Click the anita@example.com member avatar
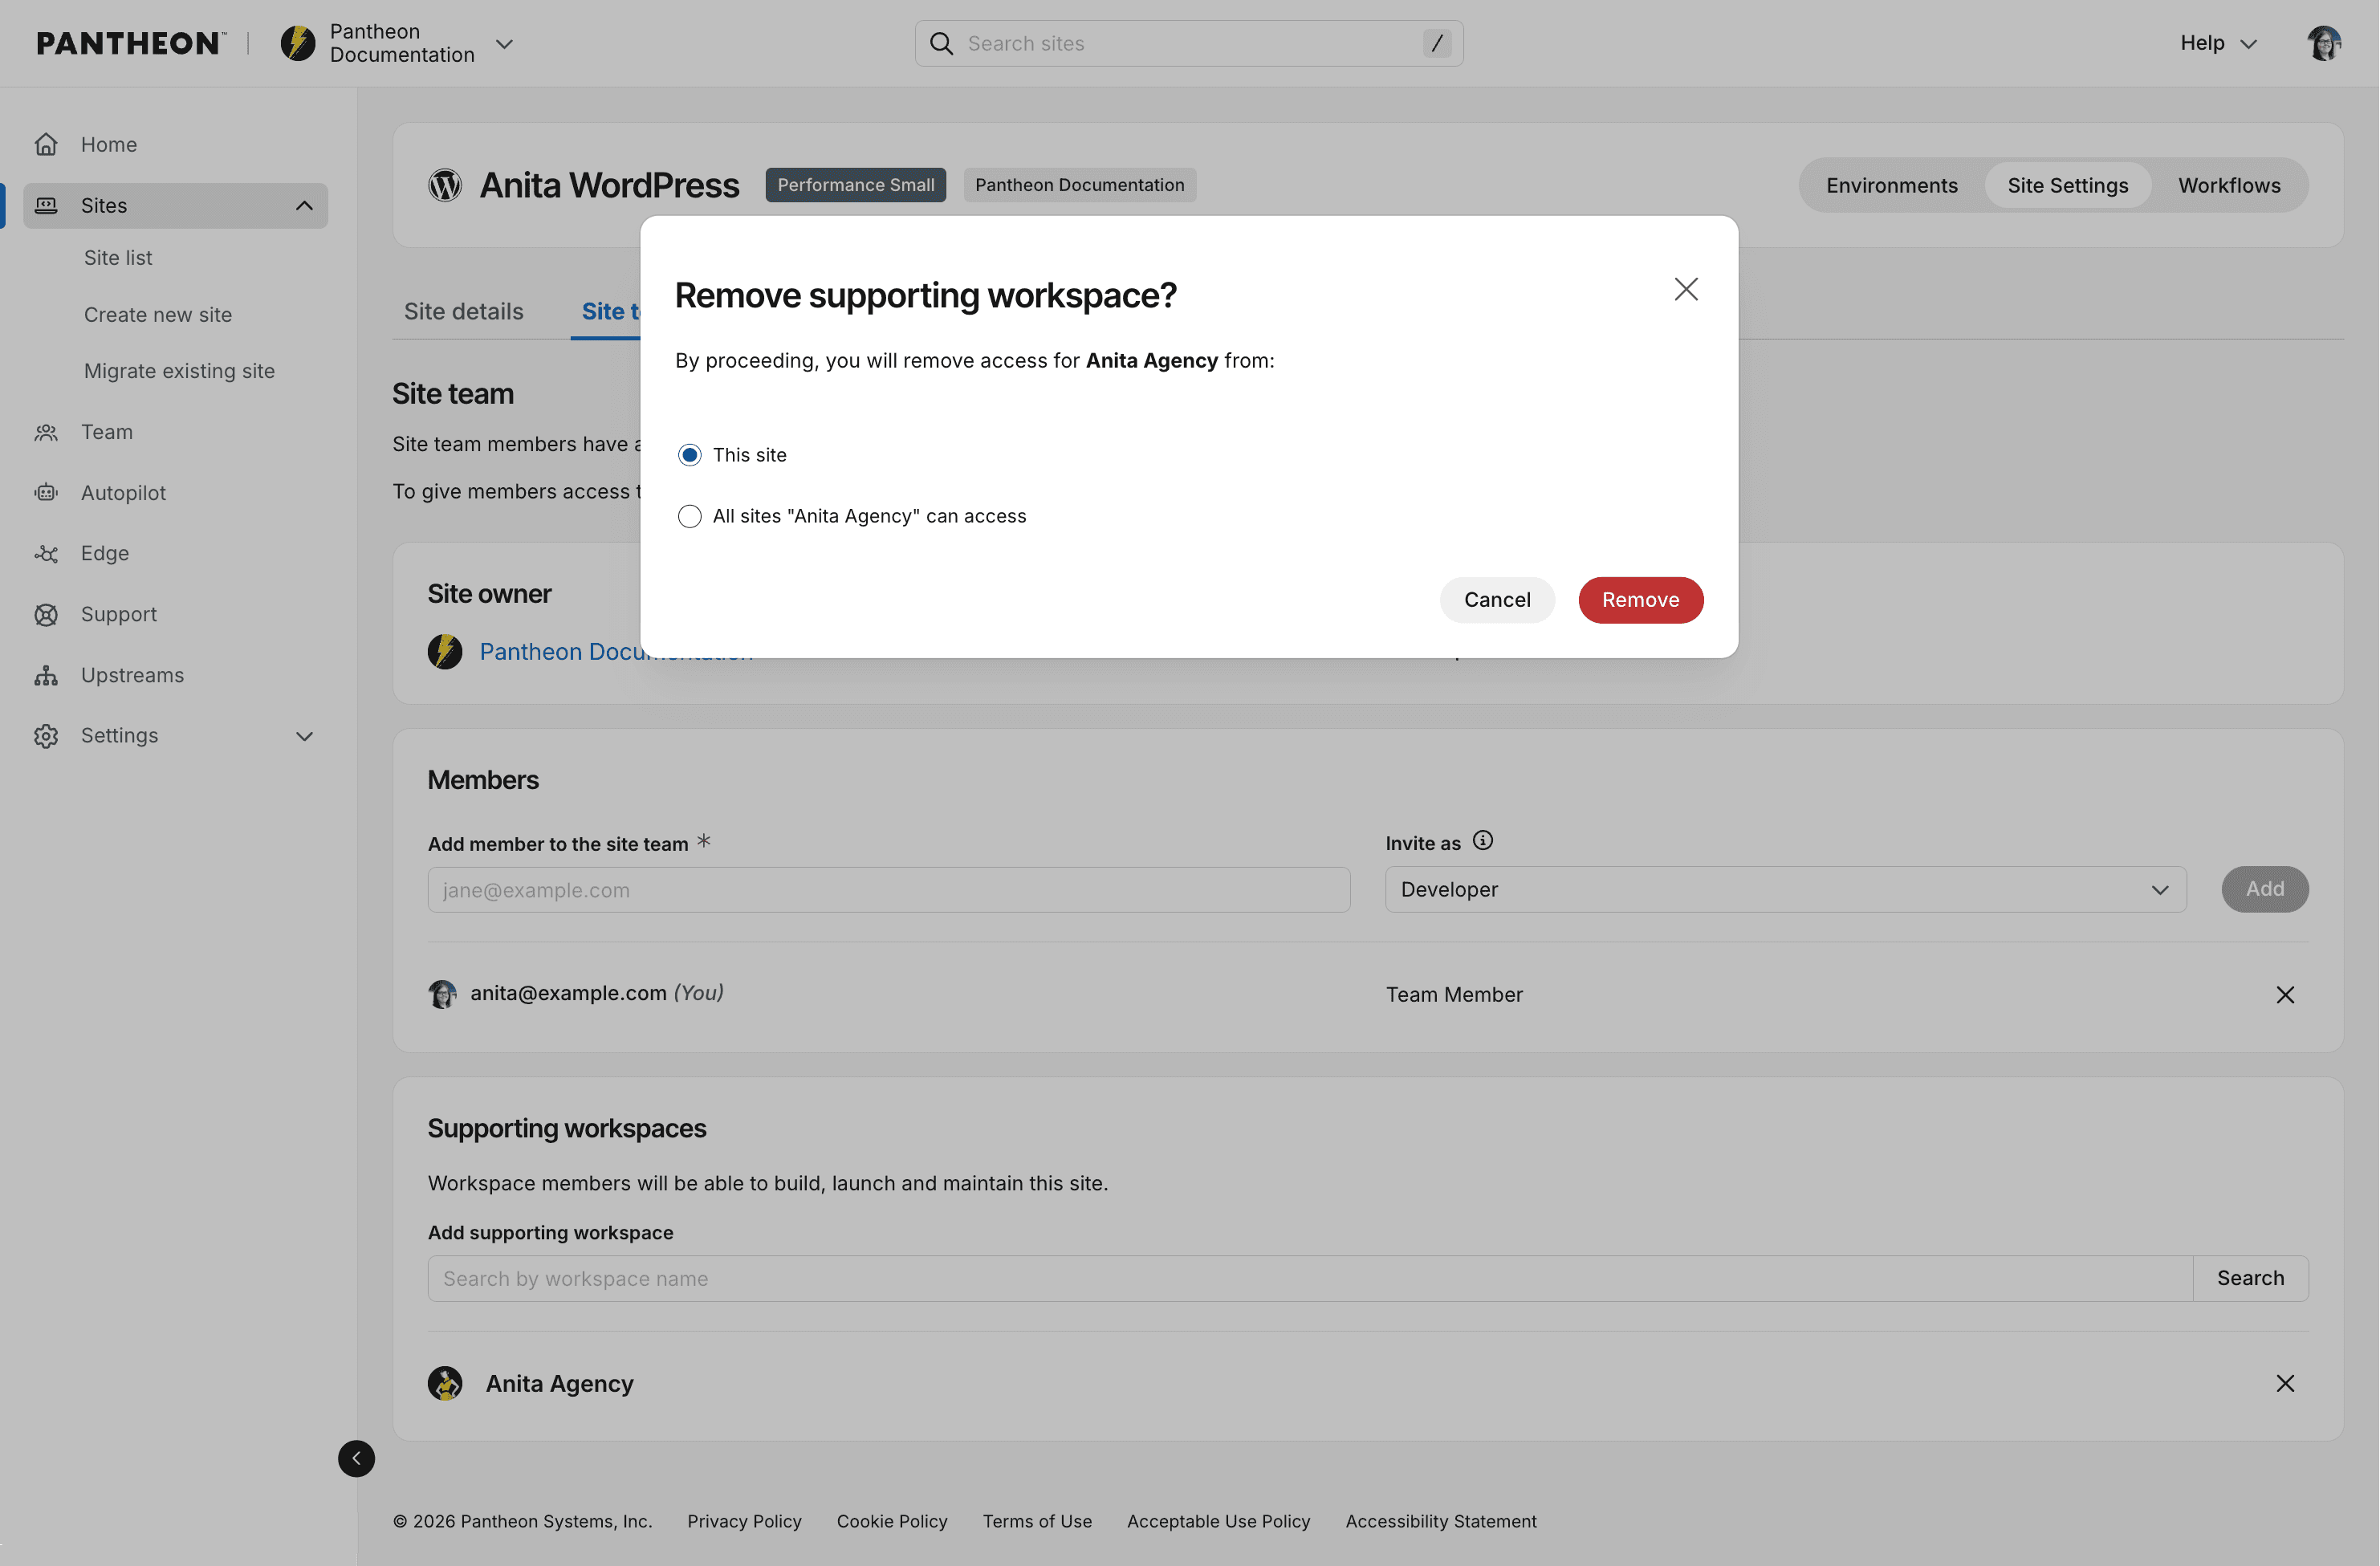This screenshot has height=1566, width=2380. coord(442,994)
